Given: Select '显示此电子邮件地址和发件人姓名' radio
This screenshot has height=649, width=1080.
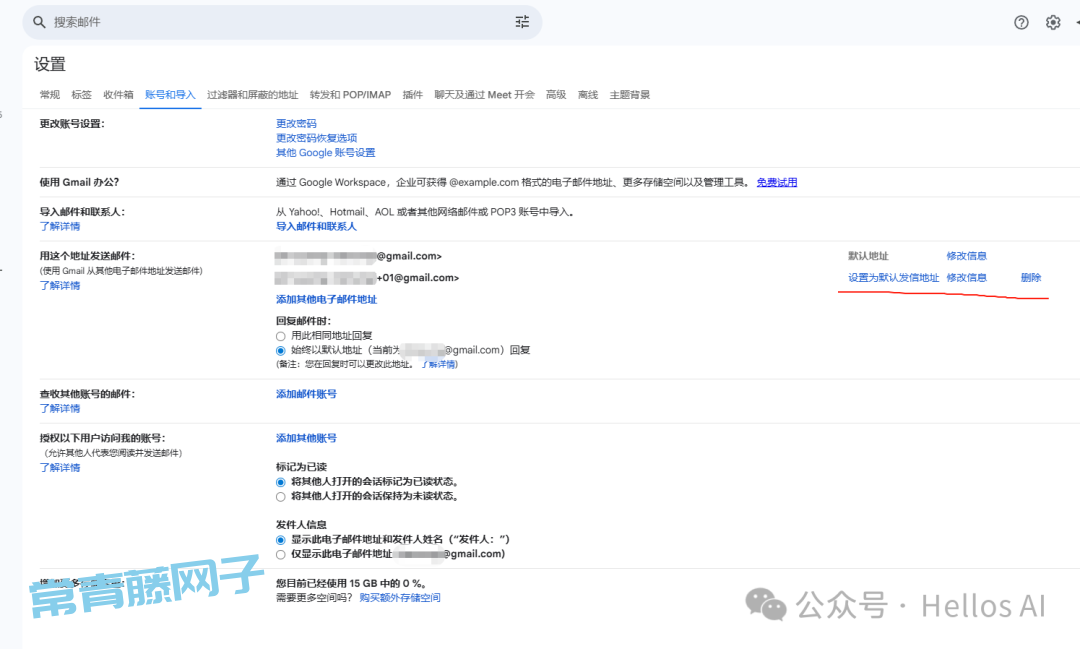Looking at the screenshot, I should pyautogui.click(x=281, y=540).
